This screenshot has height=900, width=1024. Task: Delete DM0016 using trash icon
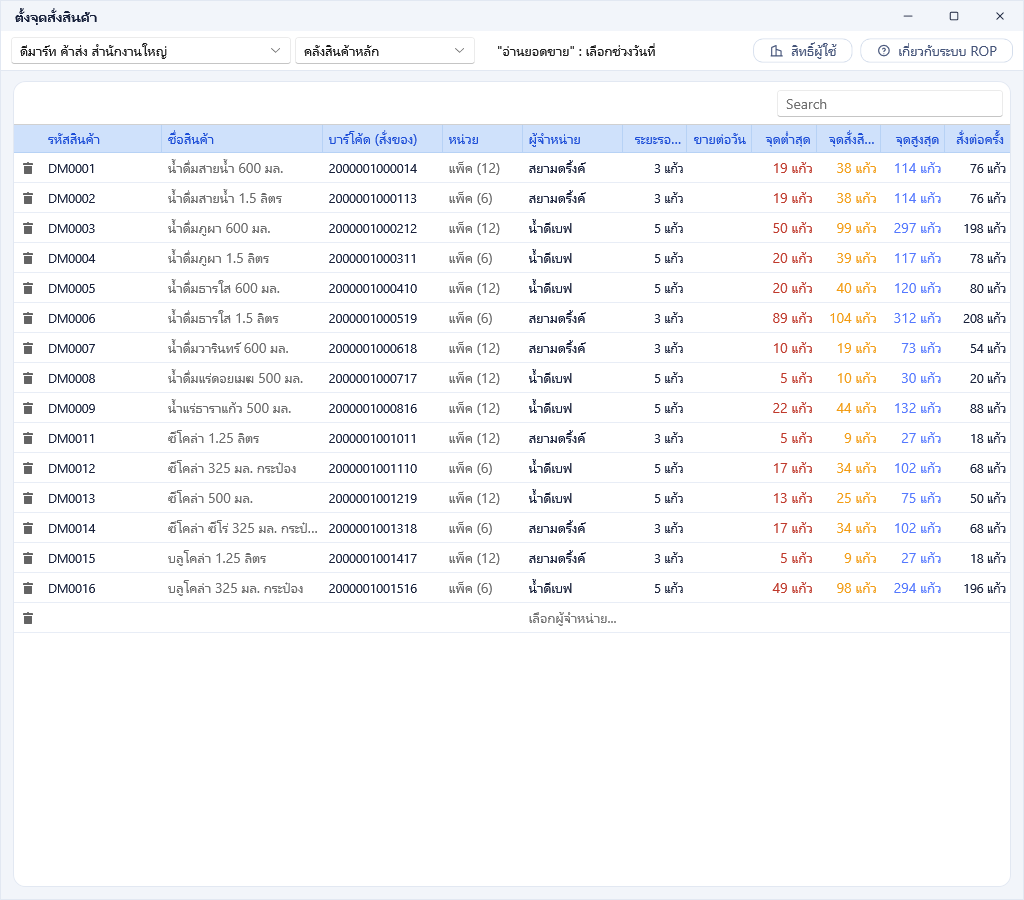[x=28, y=589]
